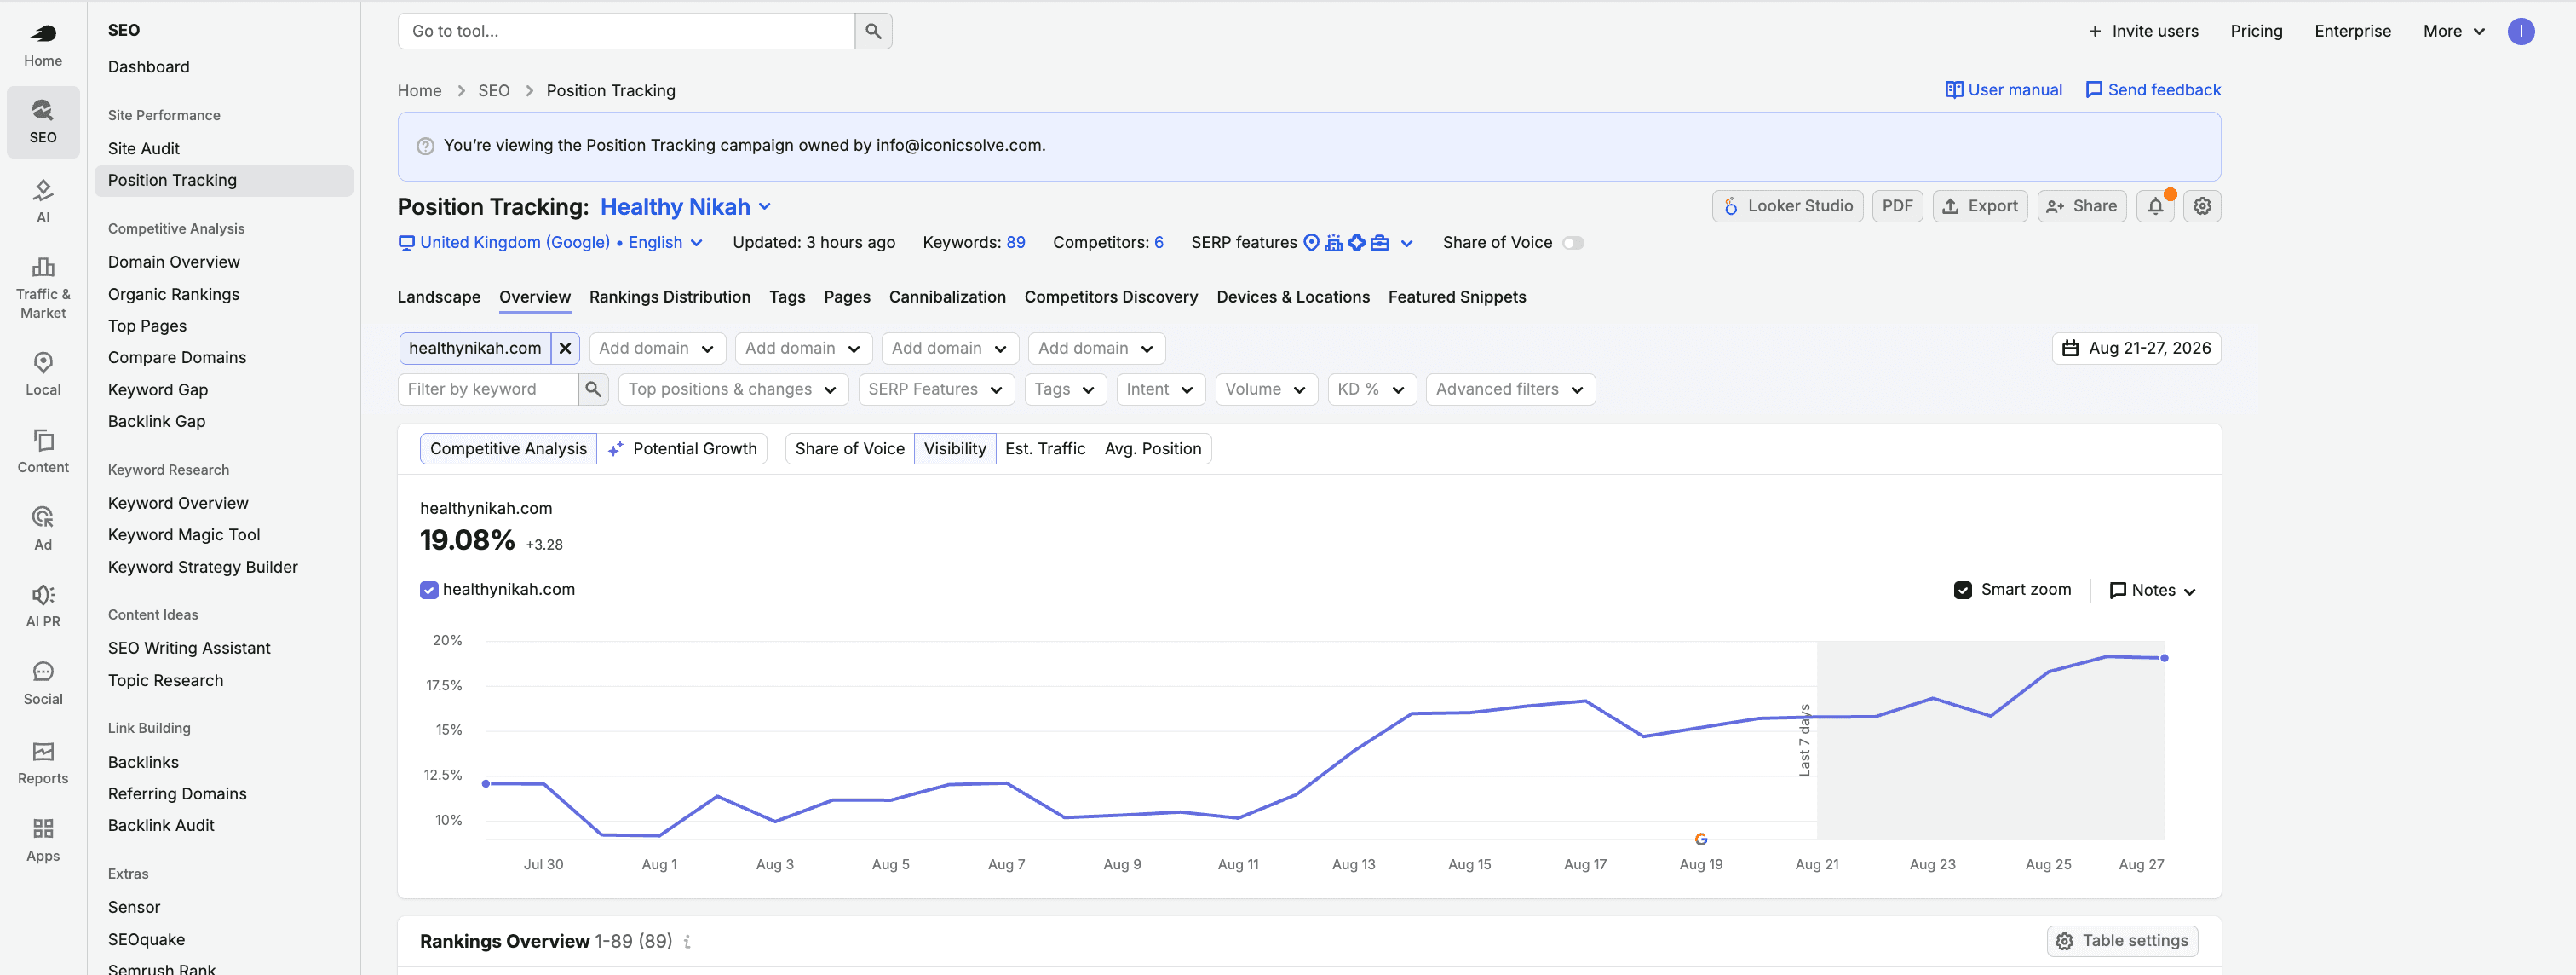Switch to Rankings Distribution tab
This screenshot has width=2576, height=975.
pos(669,297)
